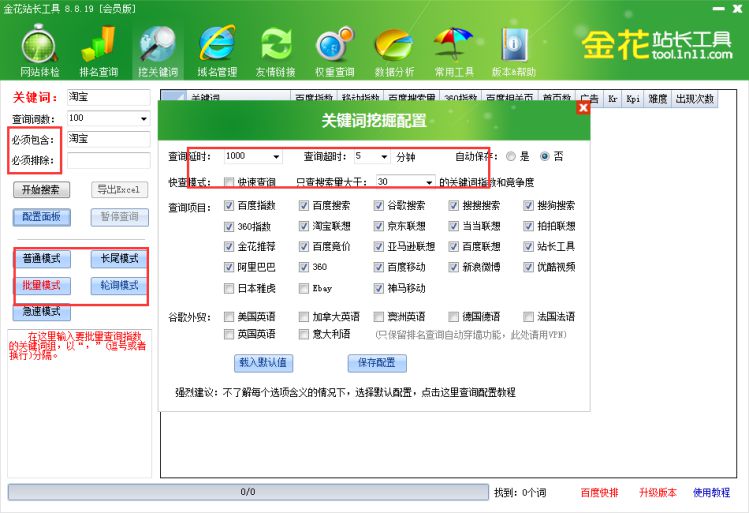
Task: Minimize the 金花站长工具 window
Action: tap(718, 9)
